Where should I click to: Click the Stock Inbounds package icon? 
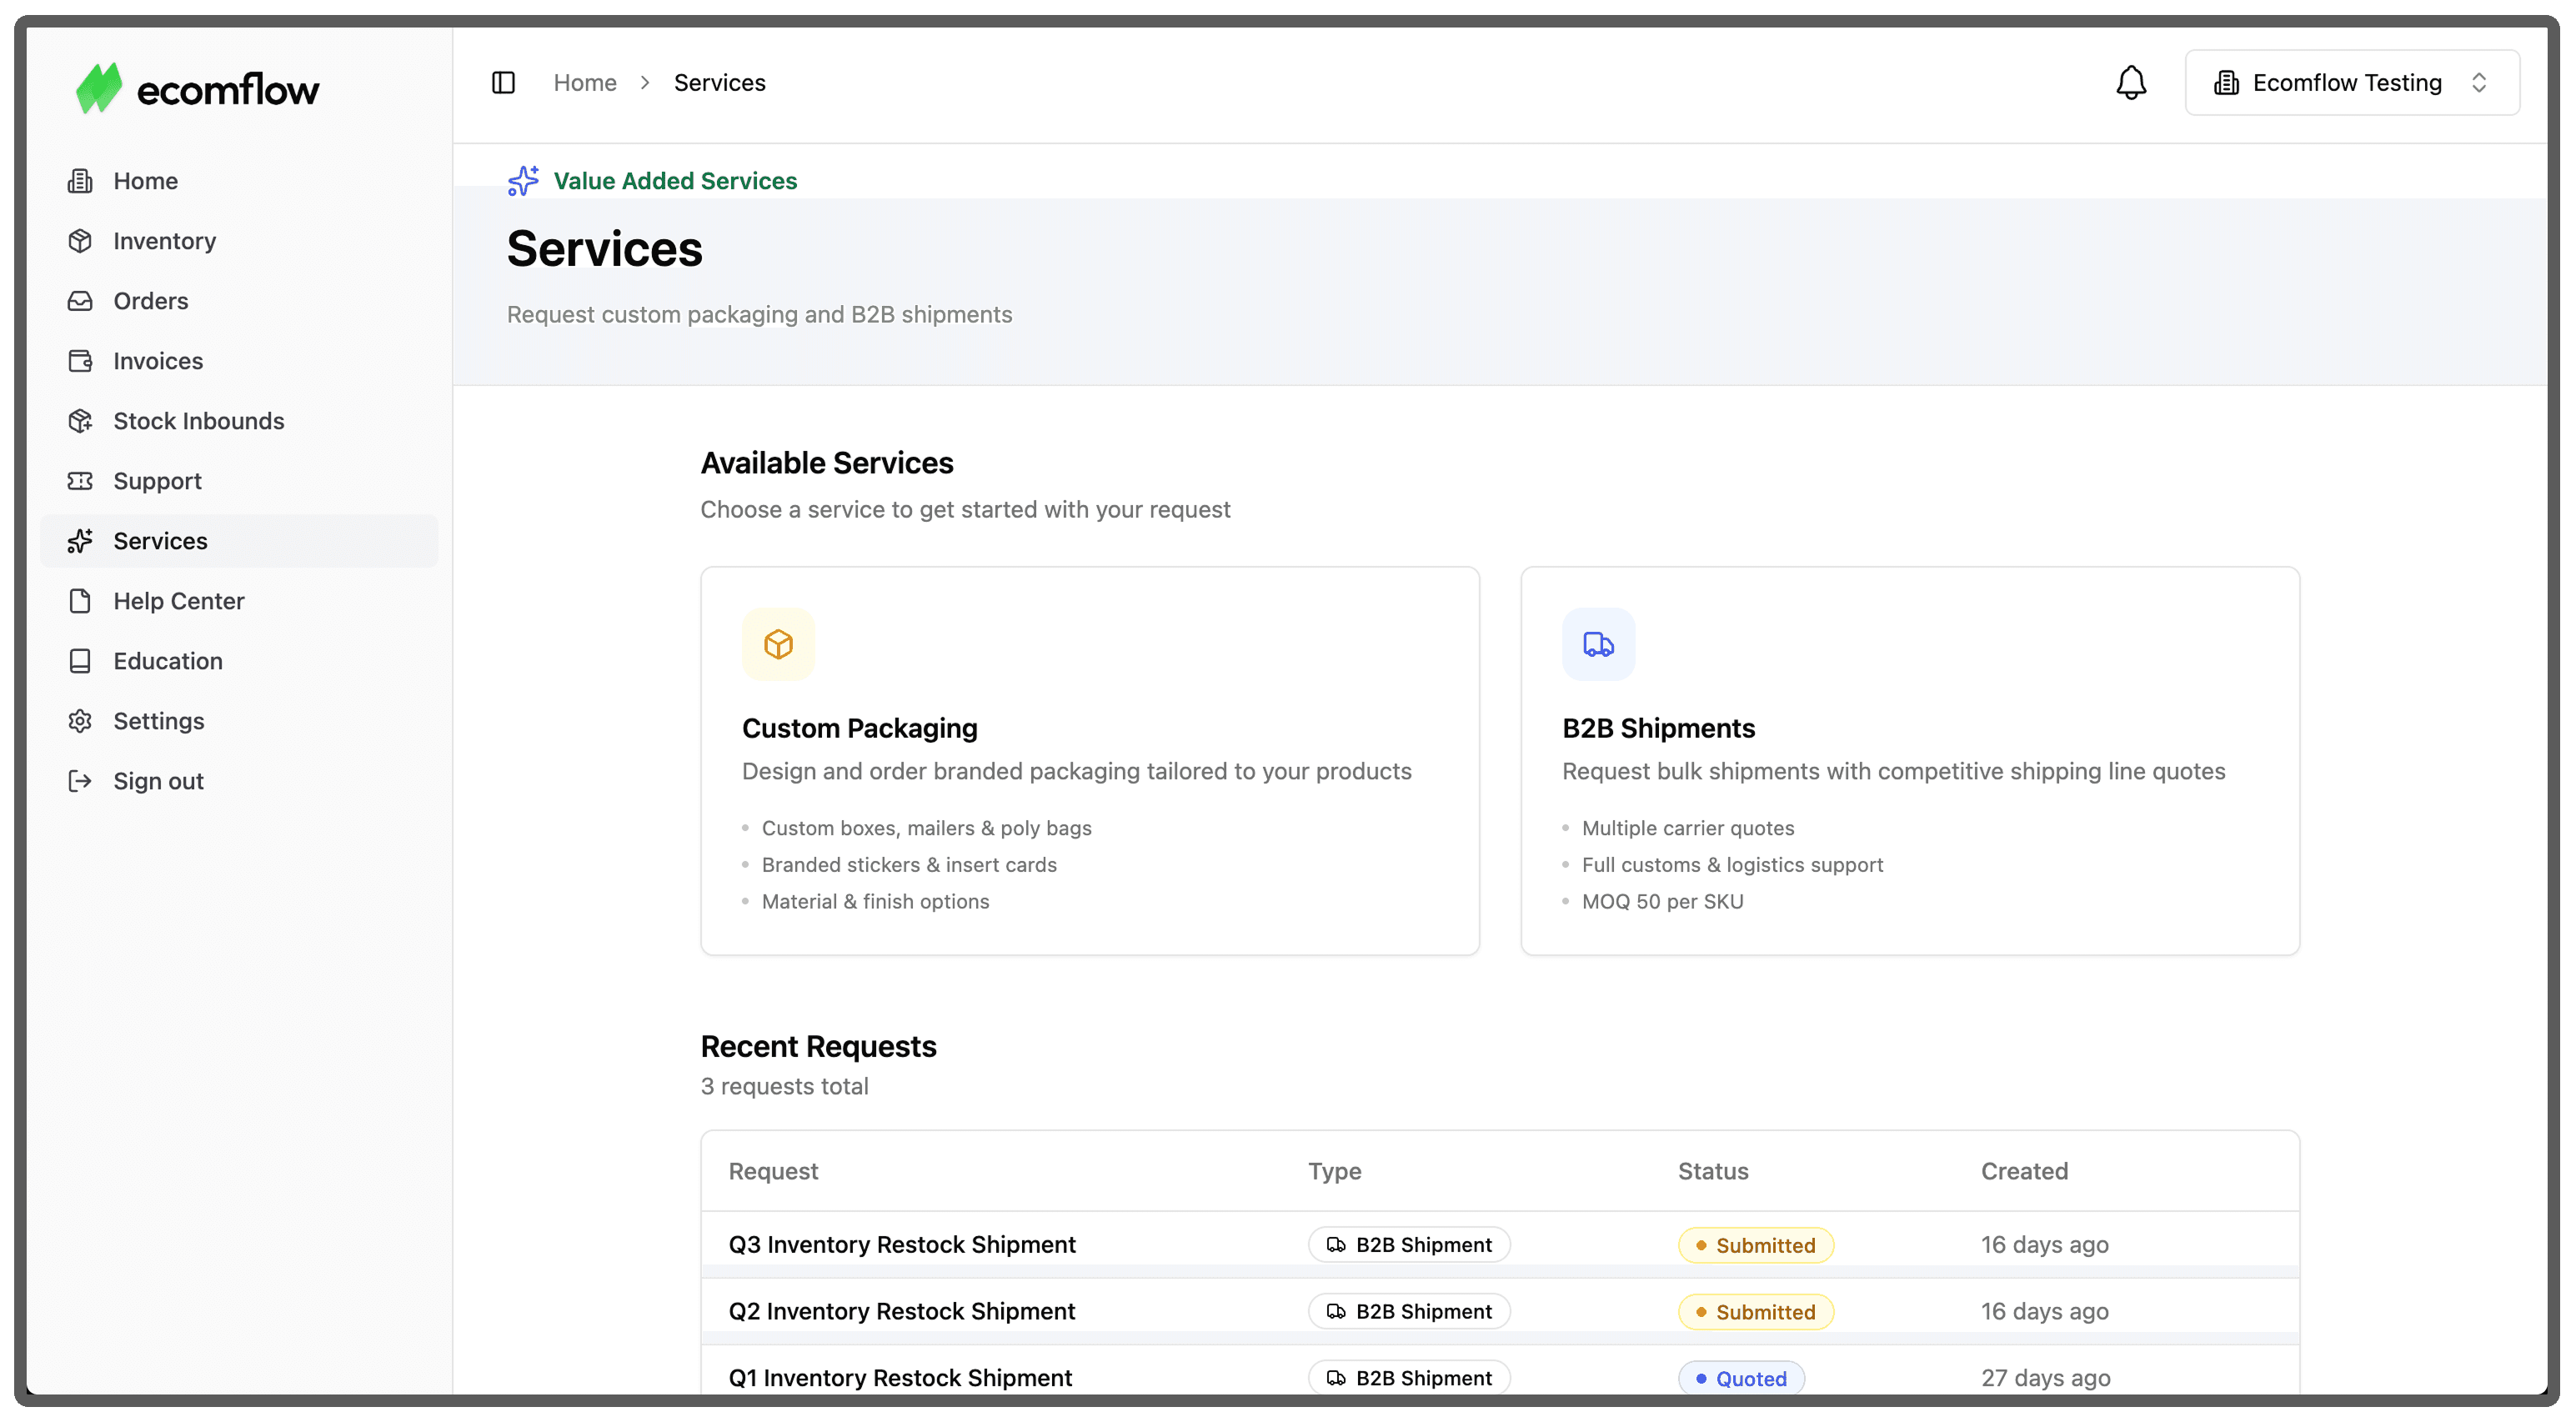click(80, 421)
